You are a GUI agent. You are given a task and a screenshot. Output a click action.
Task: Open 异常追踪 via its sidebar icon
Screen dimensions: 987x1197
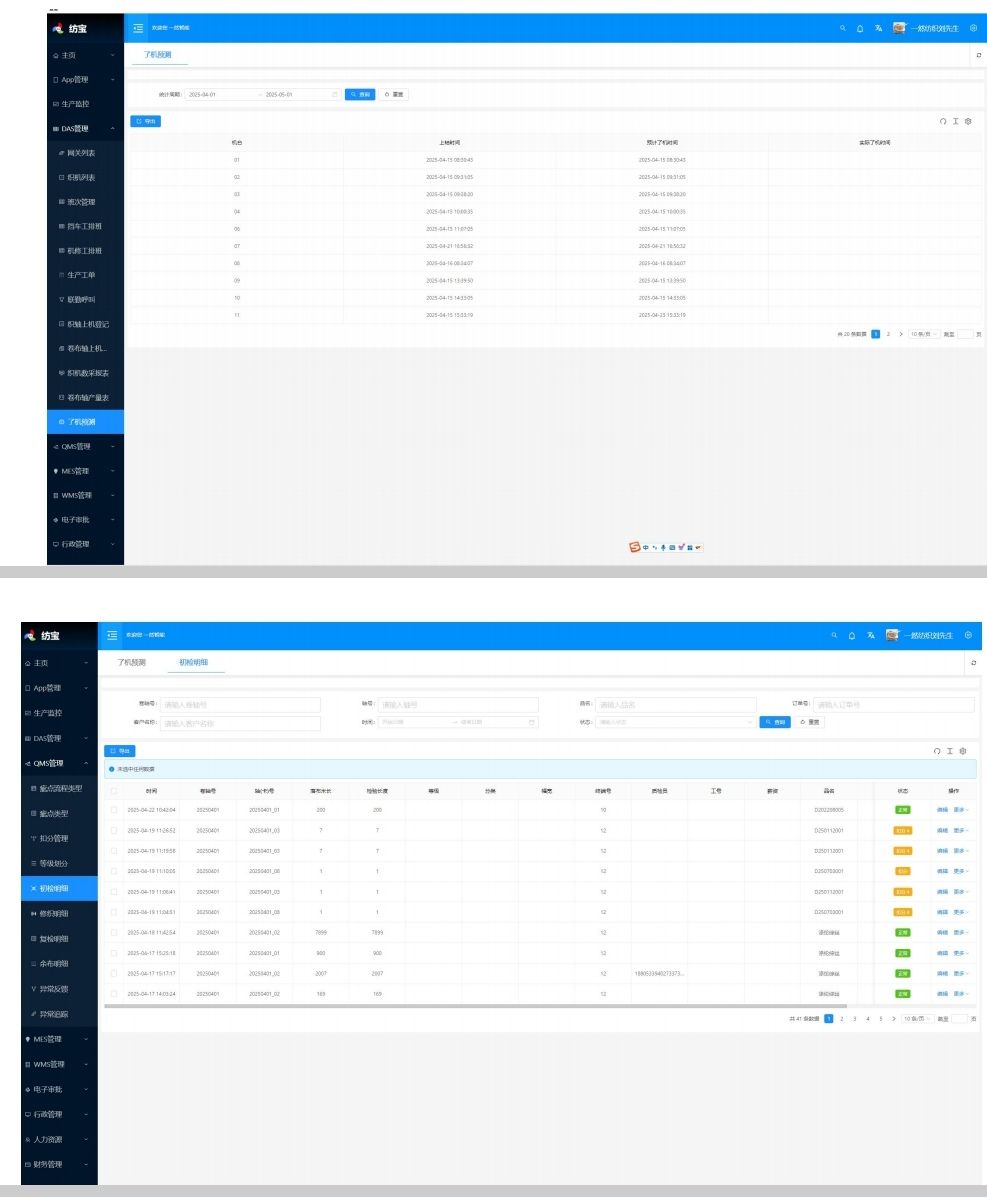[34, 1014]
